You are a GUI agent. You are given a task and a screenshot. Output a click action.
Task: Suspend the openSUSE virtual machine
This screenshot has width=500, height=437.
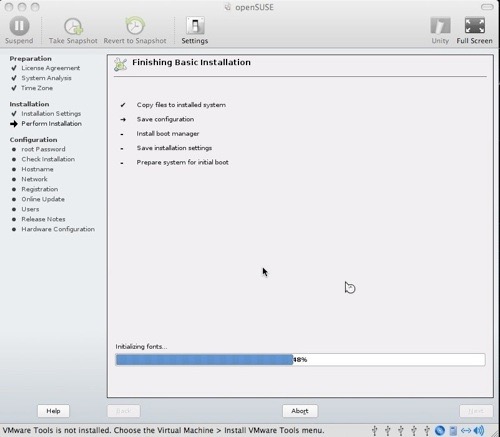(x=19, y=30)
